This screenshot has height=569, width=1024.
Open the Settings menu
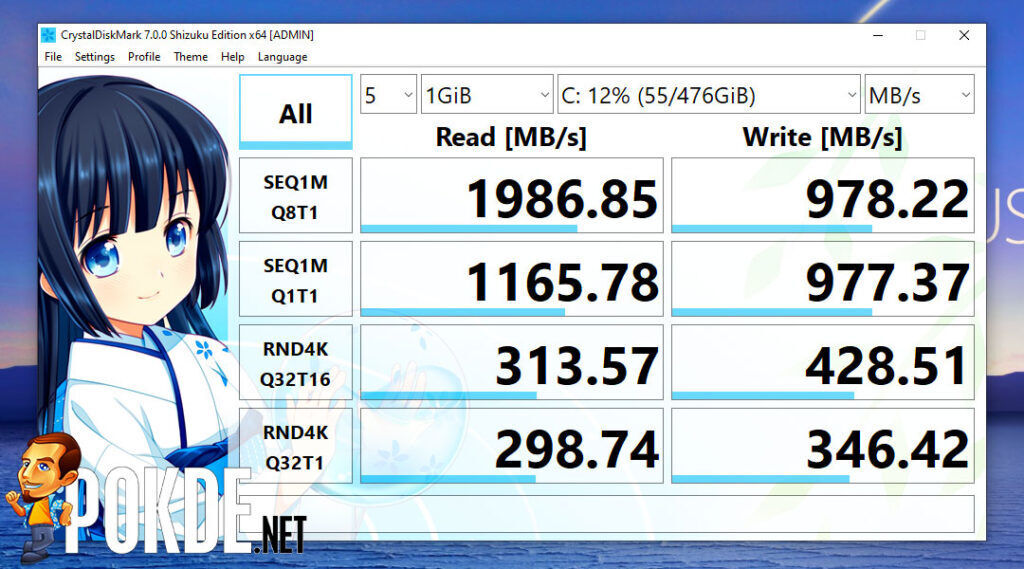(x=95, y=57)
